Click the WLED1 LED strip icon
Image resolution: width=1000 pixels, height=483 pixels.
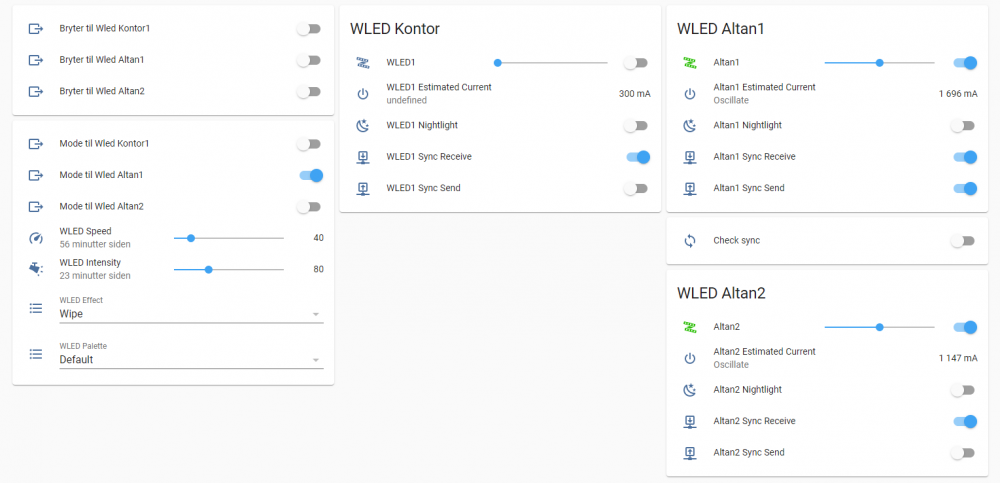pyautogui.click(x=362, y=63)
